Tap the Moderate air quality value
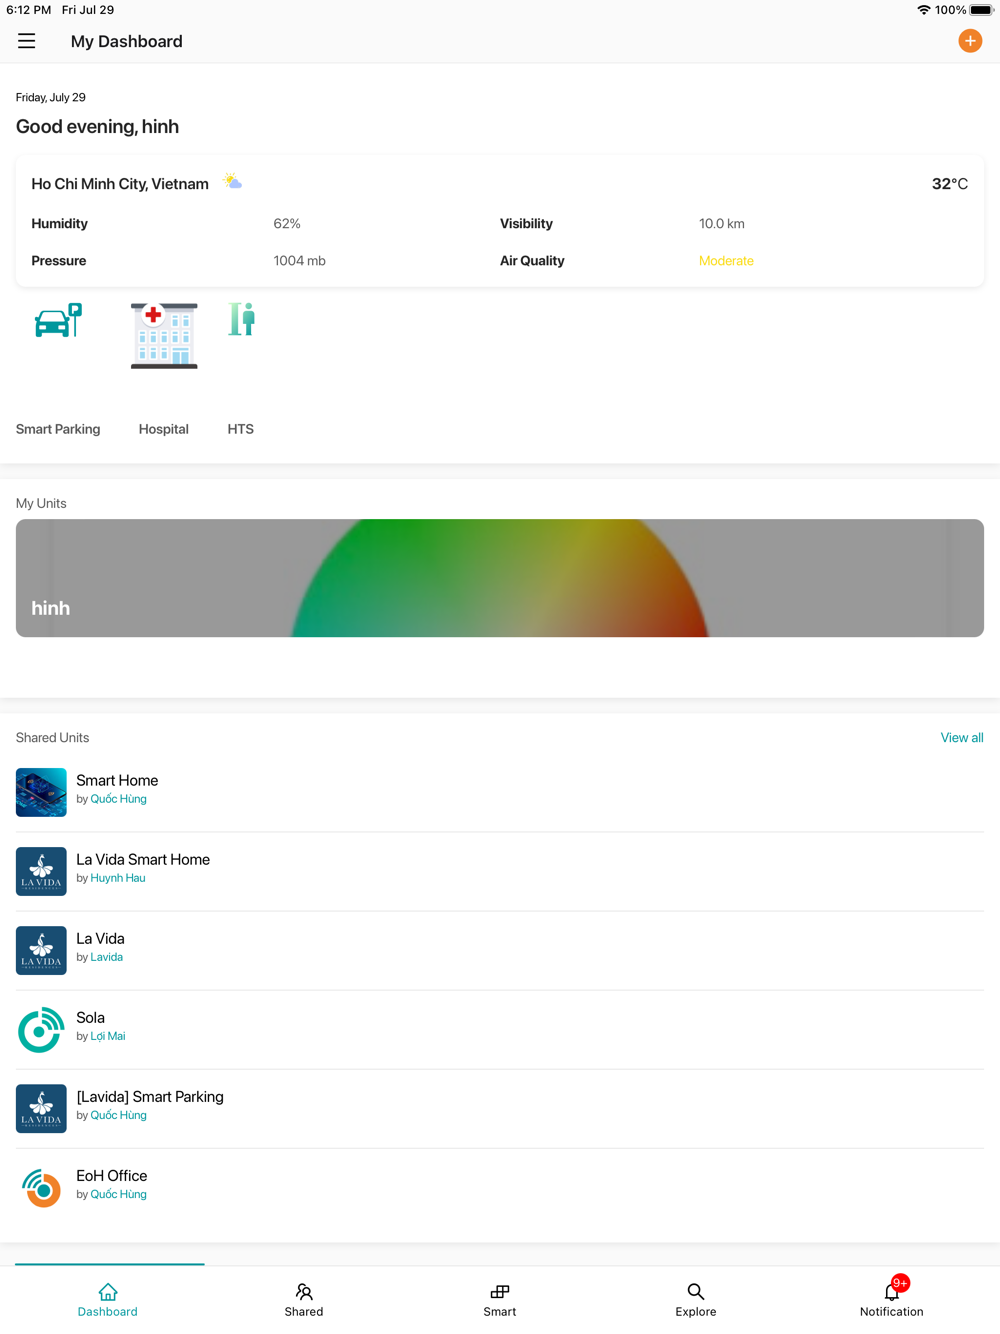This screenshot has width=1000, height=1334. (726, 261)
